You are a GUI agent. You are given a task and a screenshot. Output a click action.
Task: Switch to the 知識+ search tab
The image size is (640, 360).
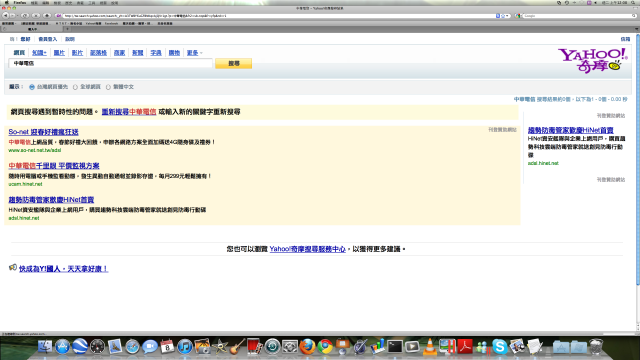pyautogui.click(x=39, y=53)
